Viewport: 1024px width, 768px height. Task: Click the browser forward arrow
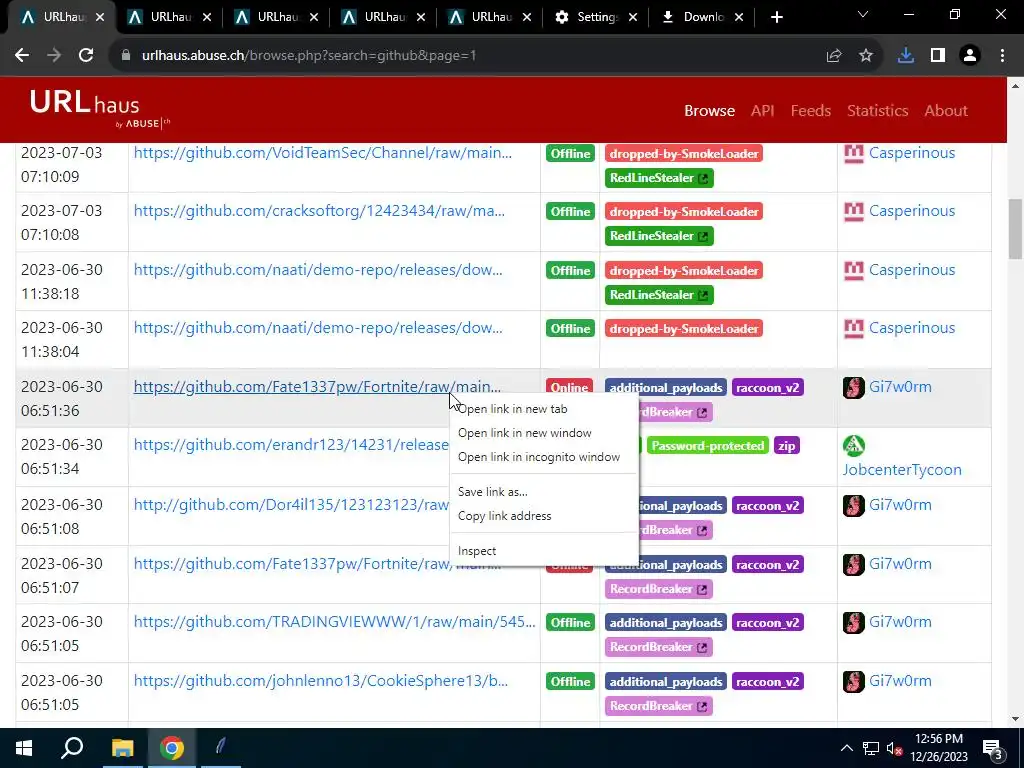(x=54, y=56)
